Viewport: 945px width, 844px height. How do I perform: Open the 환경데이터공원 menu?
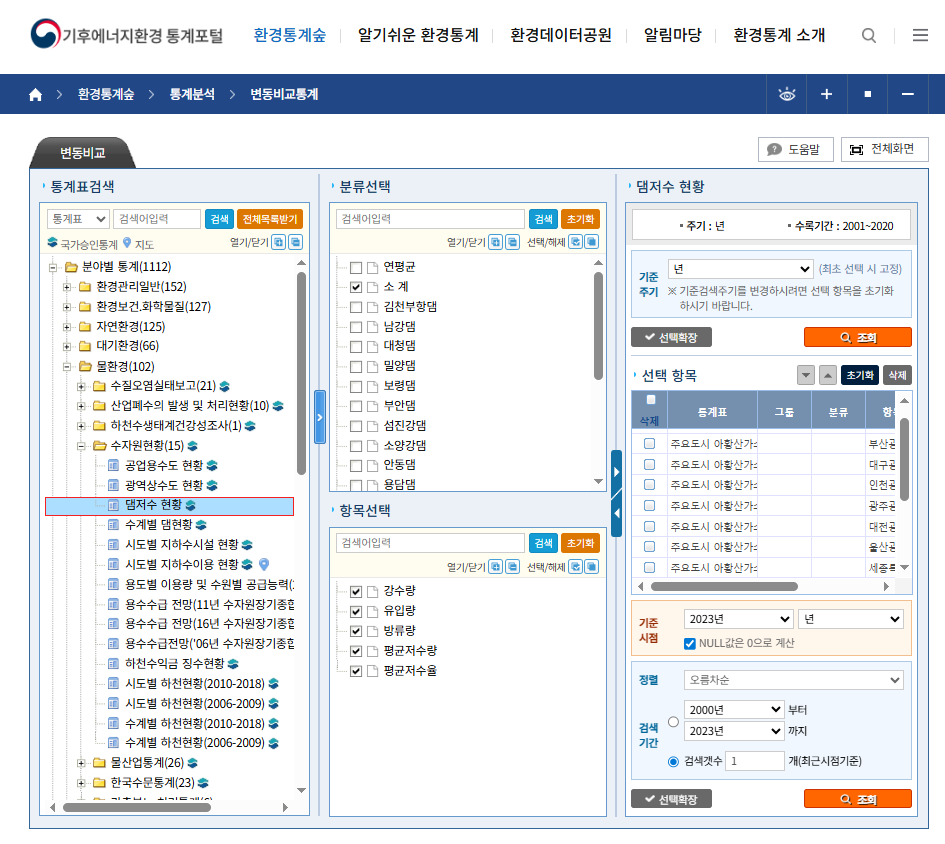point(560,36)
